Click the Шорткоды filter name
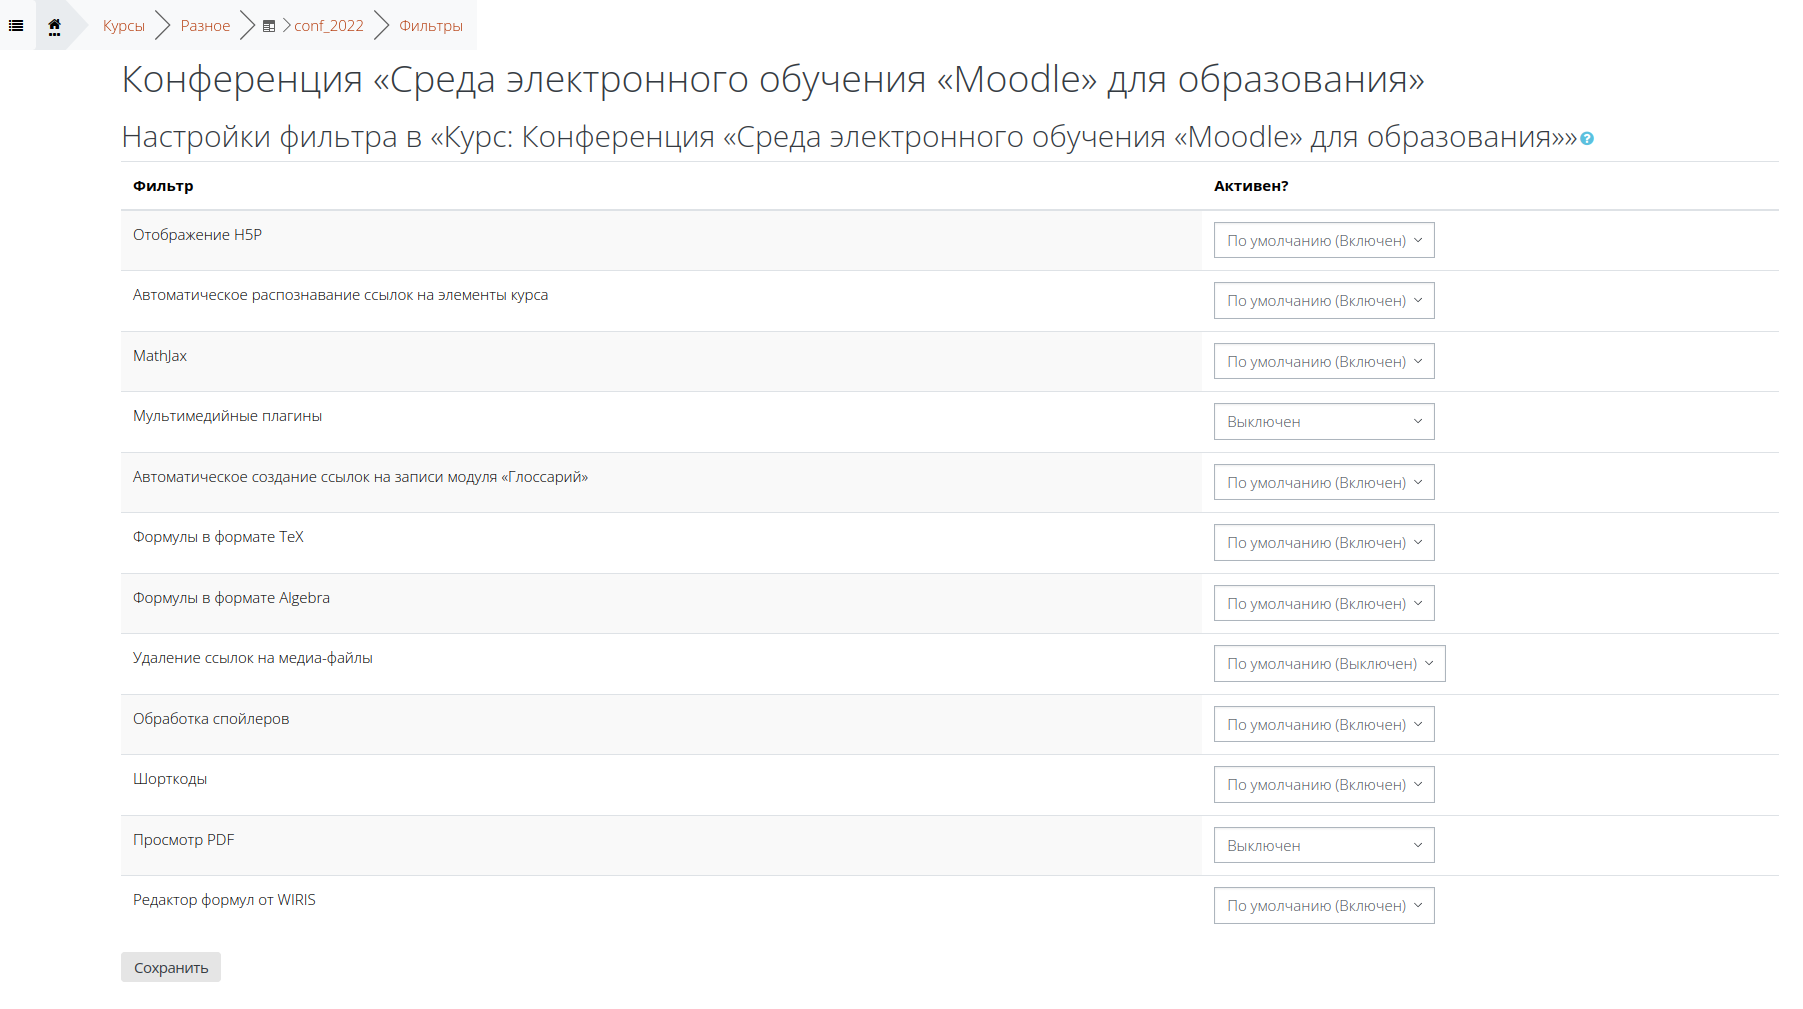1803x1009 pixels. click(x=170, y=779)
